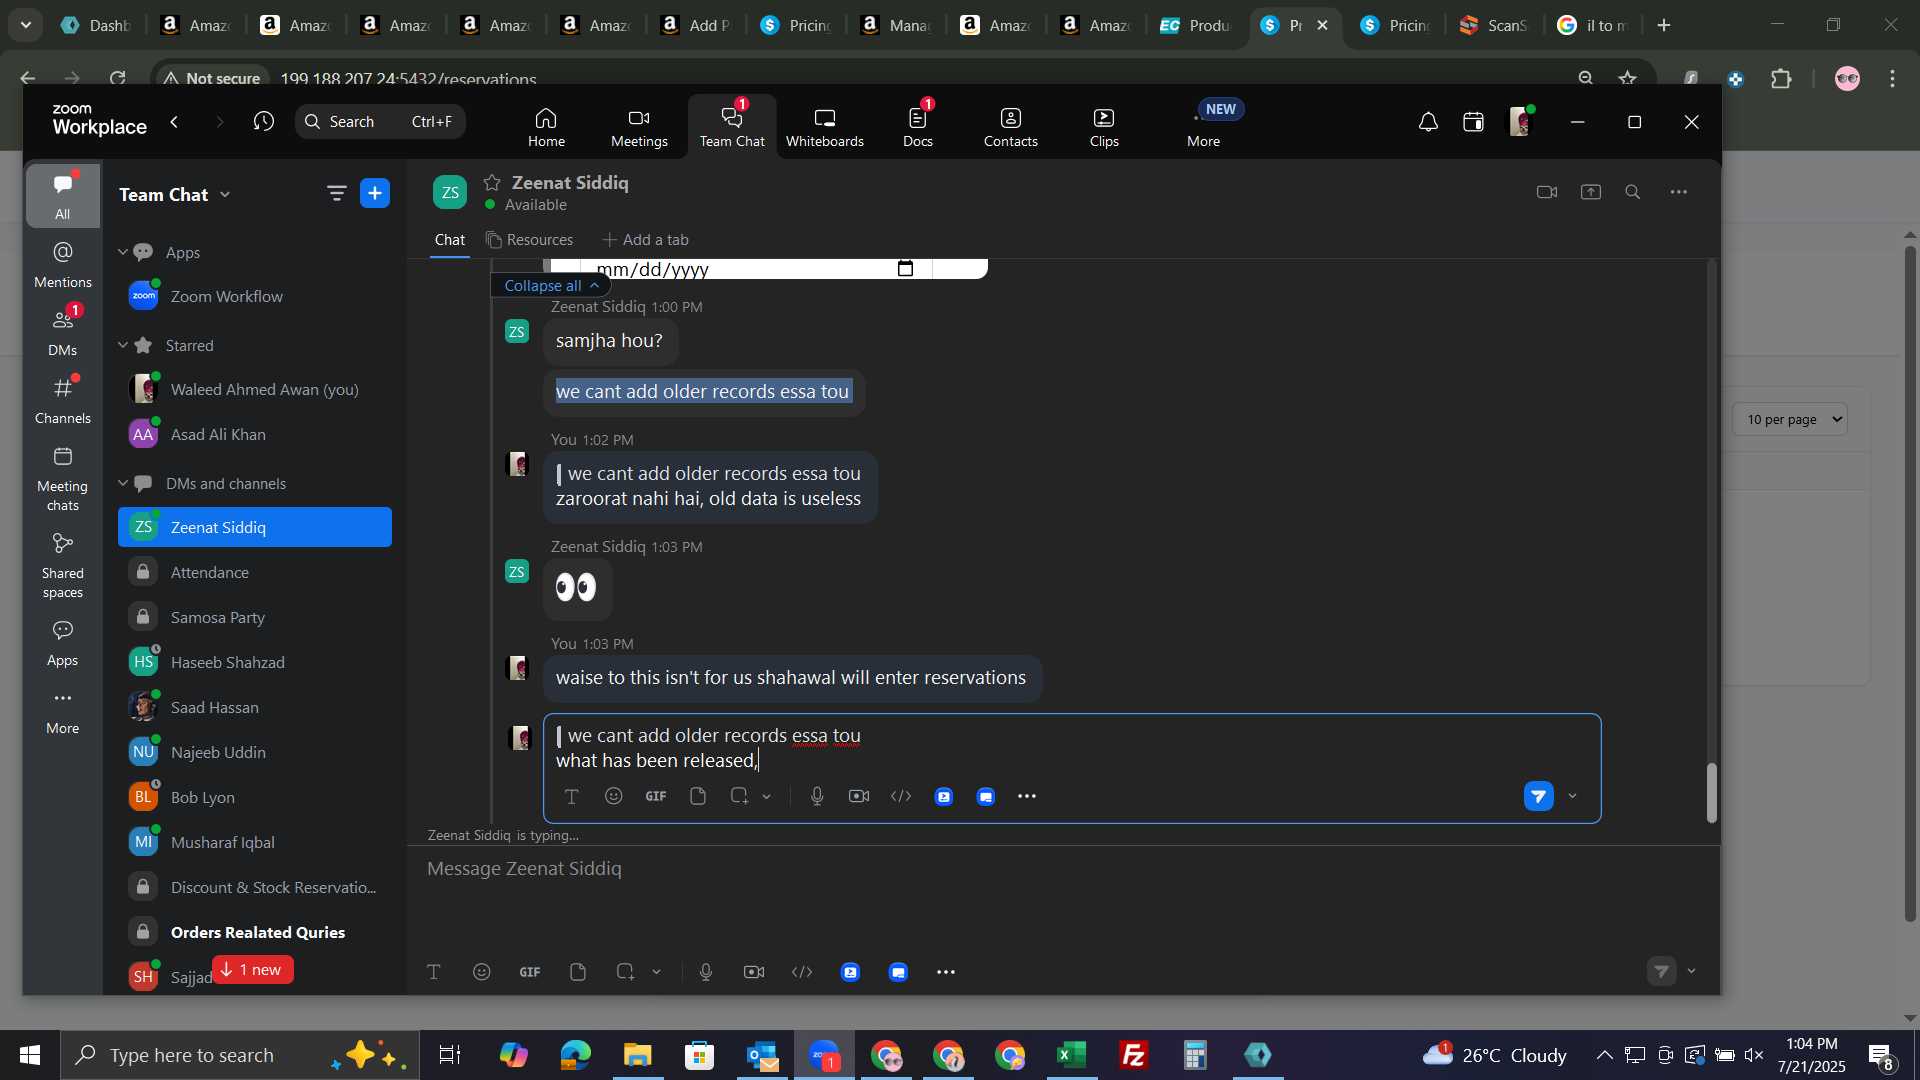Open Apps in the left sidebar
The image size is (1920, 1080).
(63, 643)
